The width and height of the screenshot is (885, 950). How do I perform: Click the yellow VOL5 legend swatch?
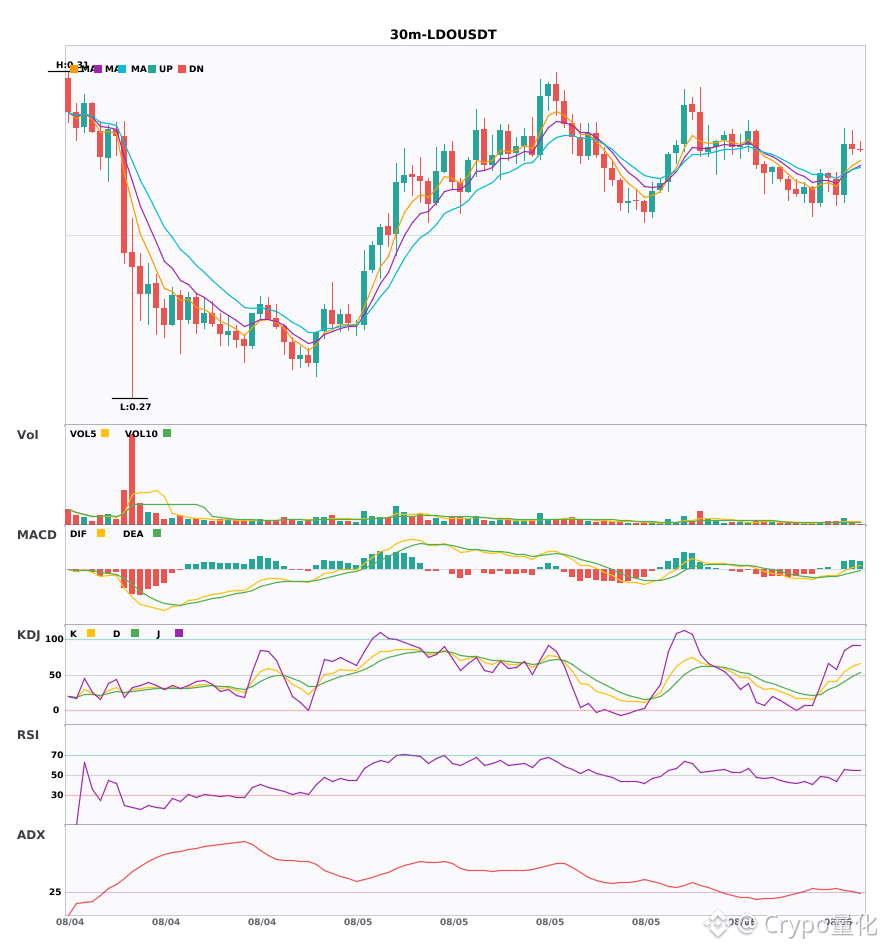pyautogui.click(x=105, y=433)
